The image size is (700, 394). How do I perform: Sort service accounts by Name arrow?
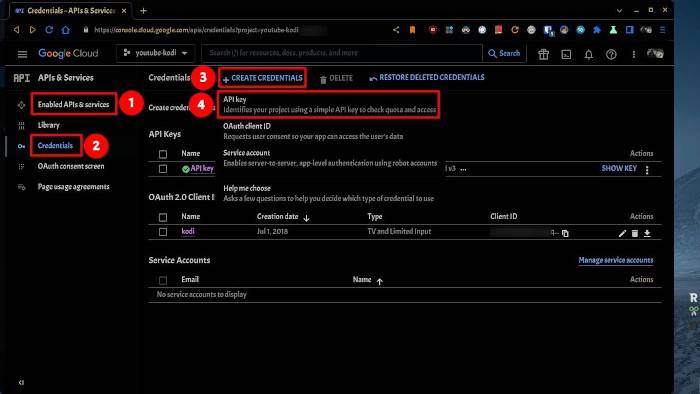(x=379, y=281)
